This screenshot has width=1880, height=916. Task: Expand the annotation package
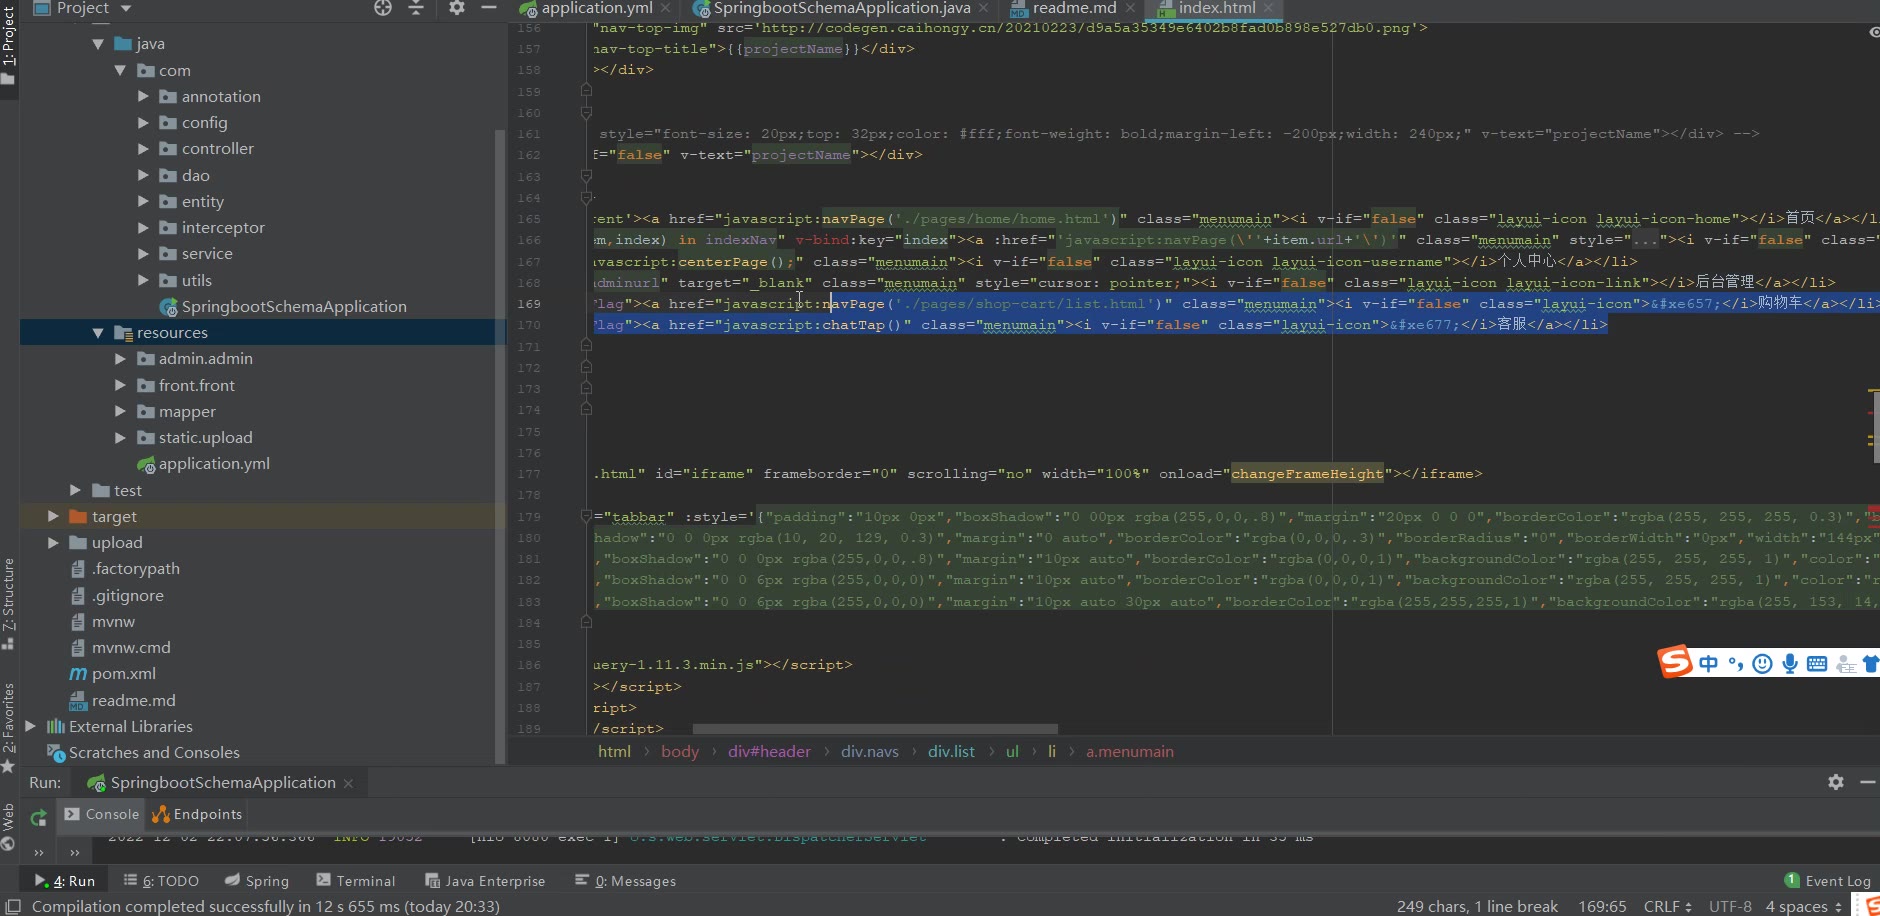(x=143, y=96)
